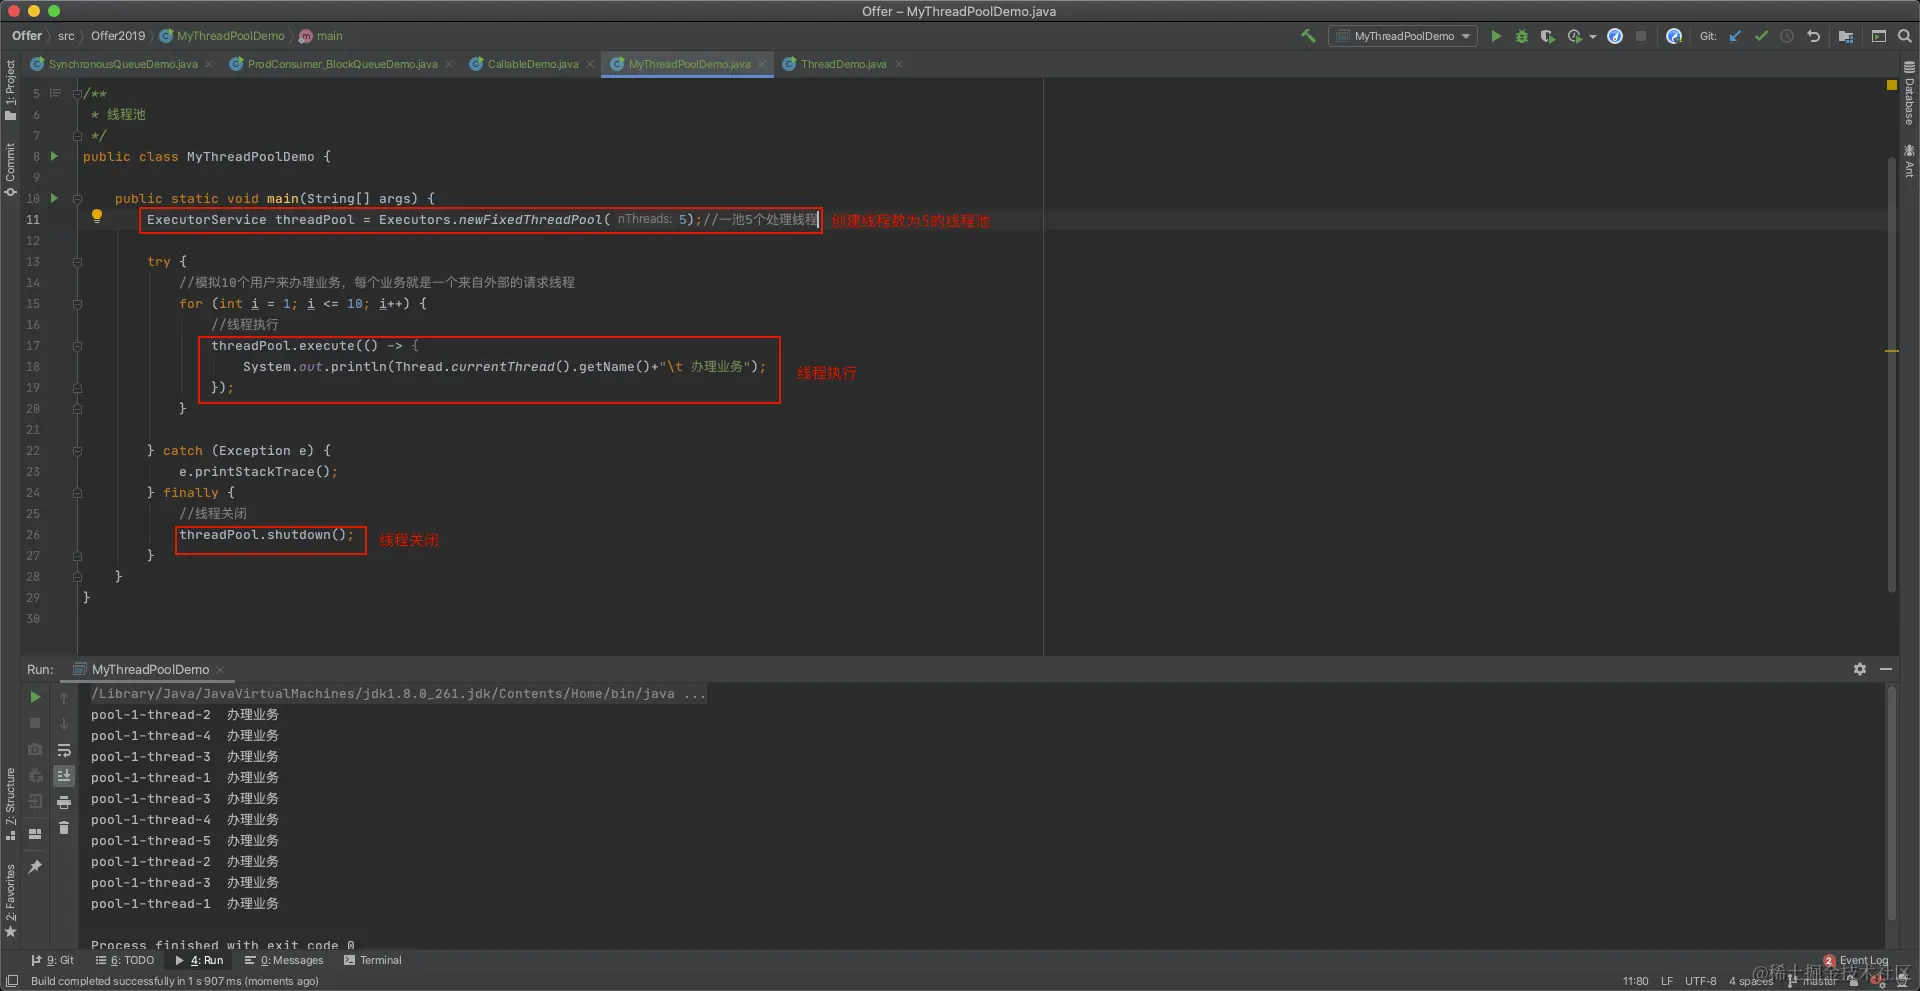Open the Terminal tool window
The height and width of the screenshot is (991, 1920).
(x=372, y=960)
